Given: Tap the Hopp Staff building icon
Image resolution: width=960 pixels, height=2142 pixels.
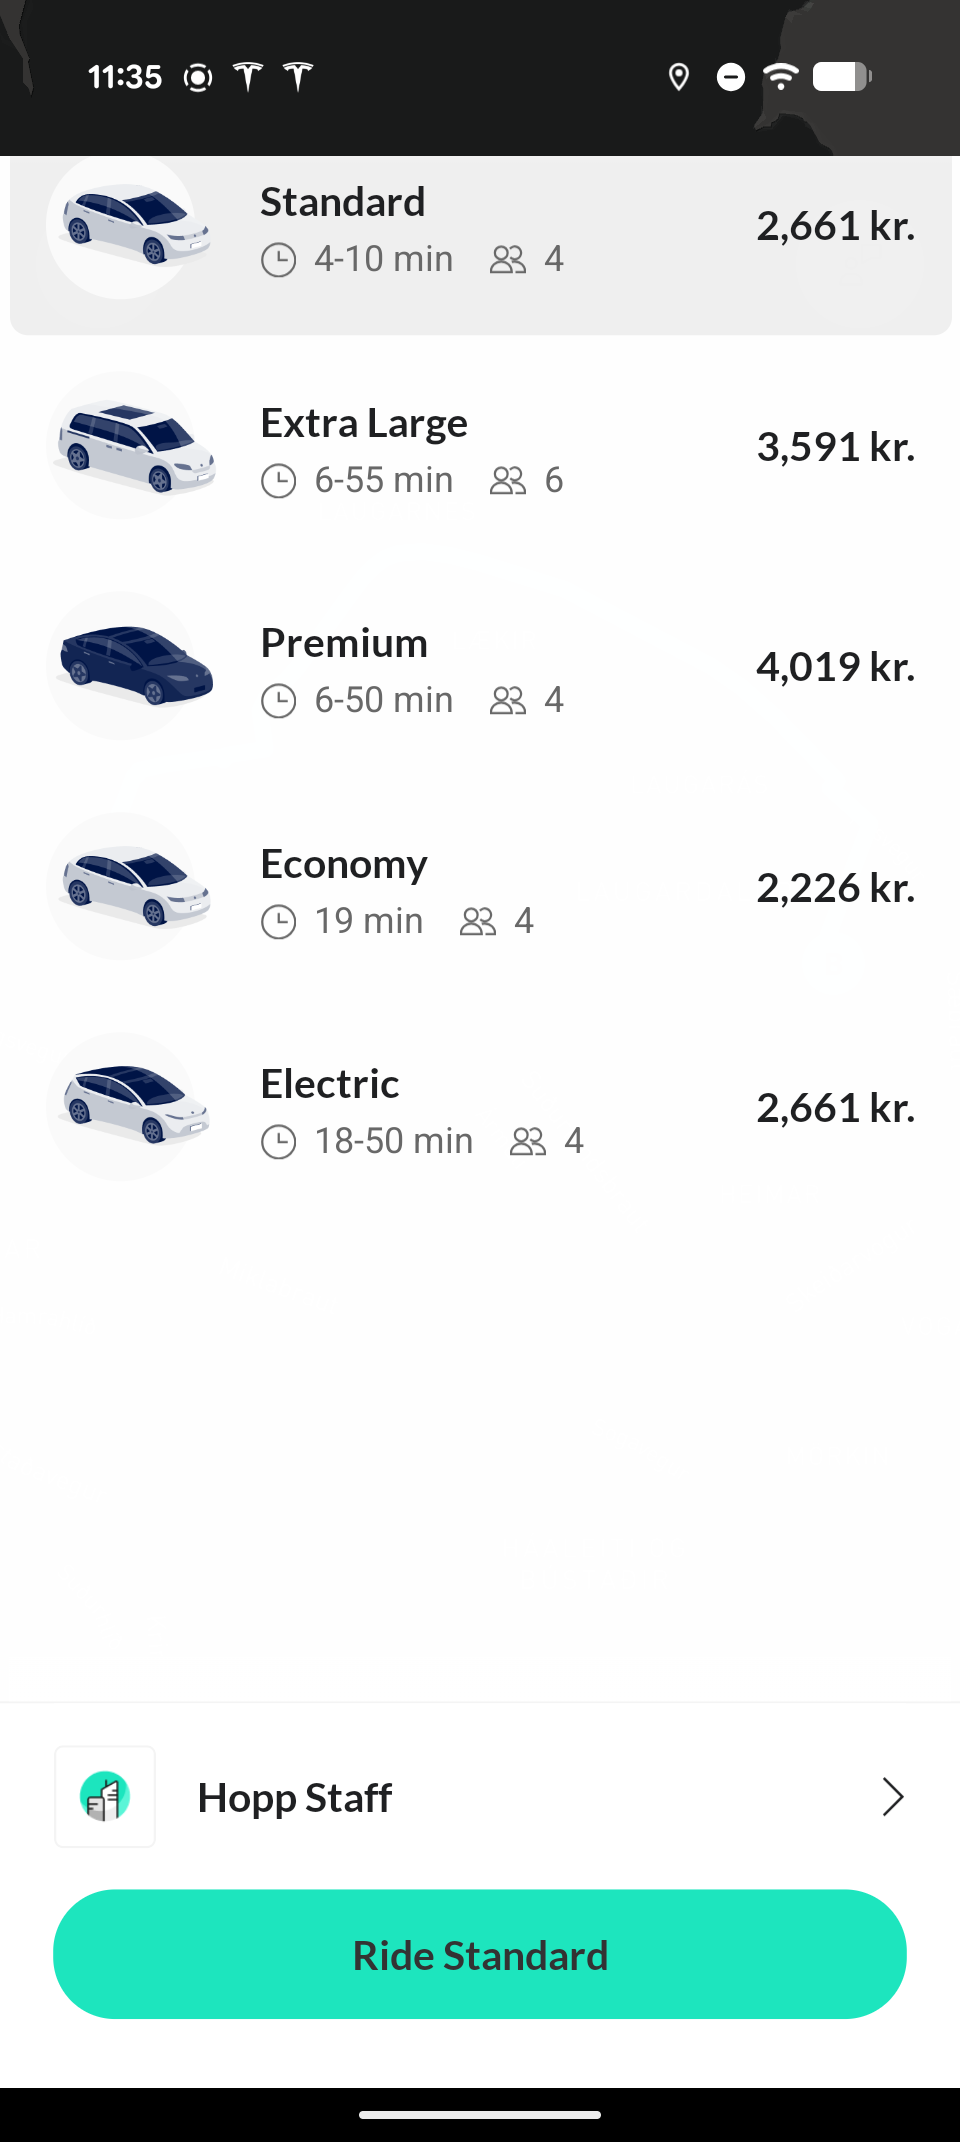Looking at the screenshot, I should pos(105,1797).
